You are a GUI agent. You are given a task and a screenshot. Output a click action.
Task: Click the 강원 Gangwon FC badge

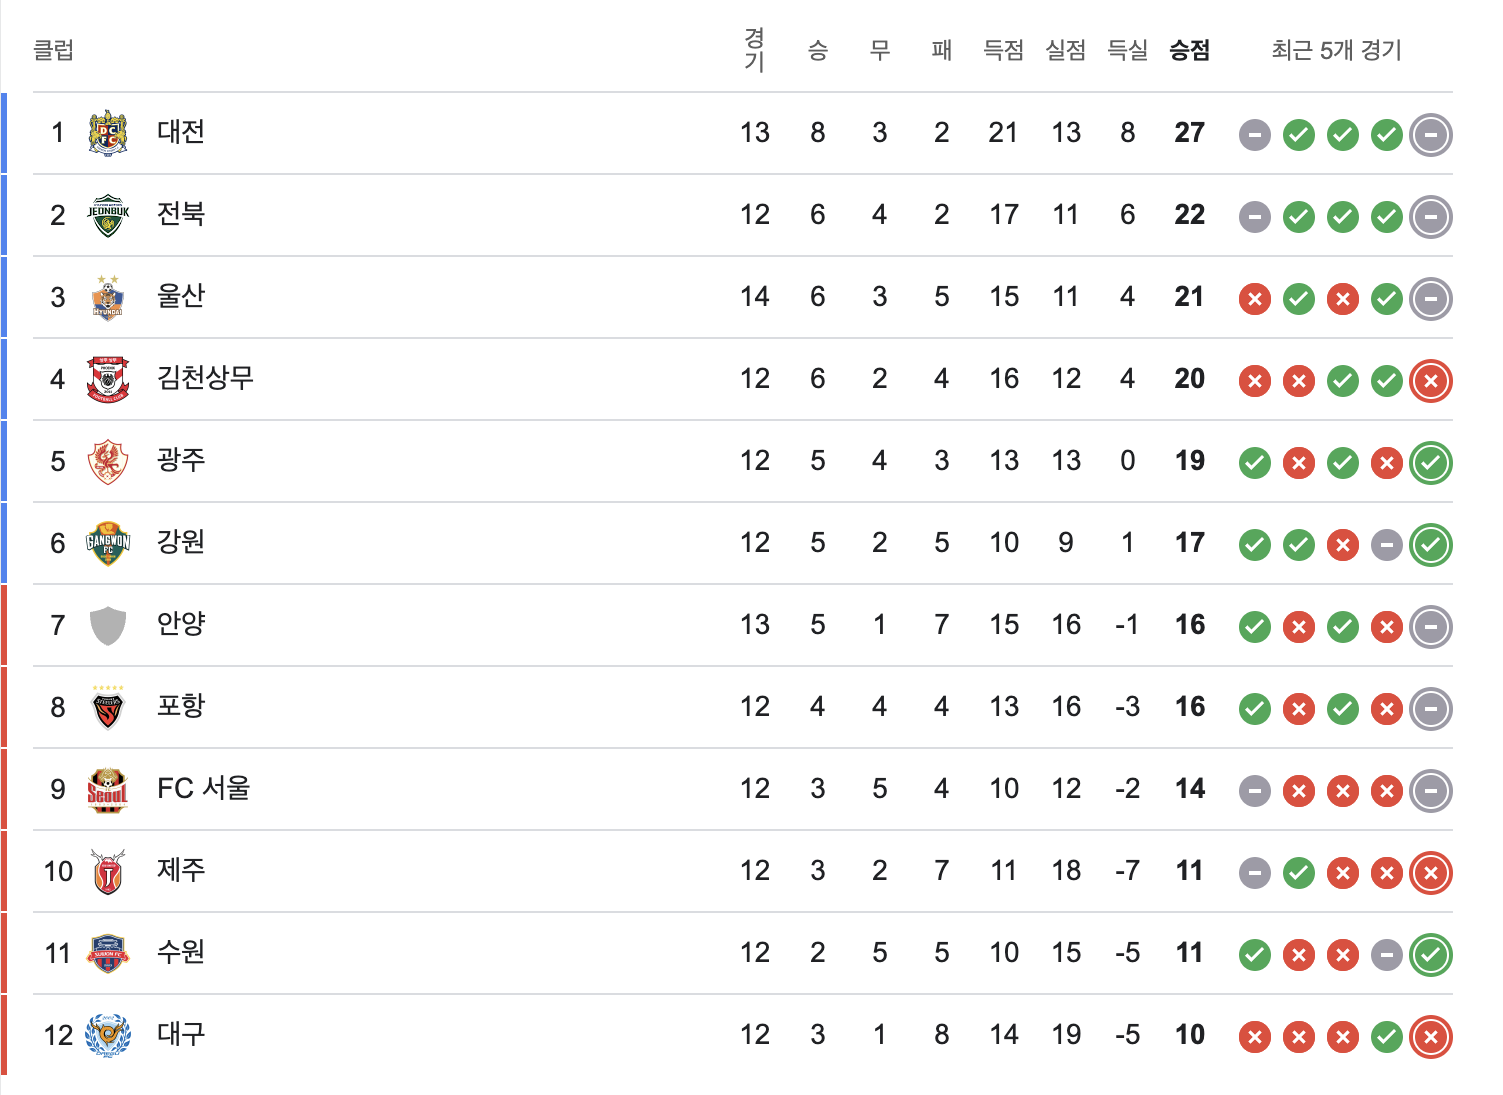[x=108, y=543]
